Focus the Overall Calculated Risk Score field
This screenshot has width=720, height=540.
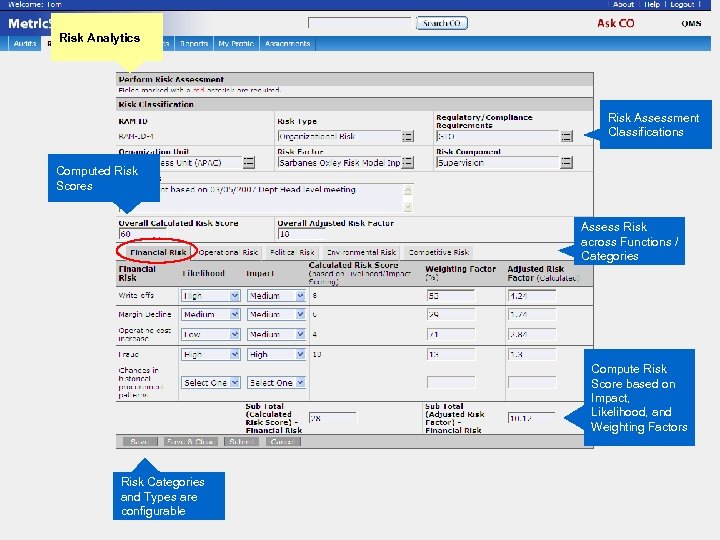pyautogui.click(x=142, y=234)
